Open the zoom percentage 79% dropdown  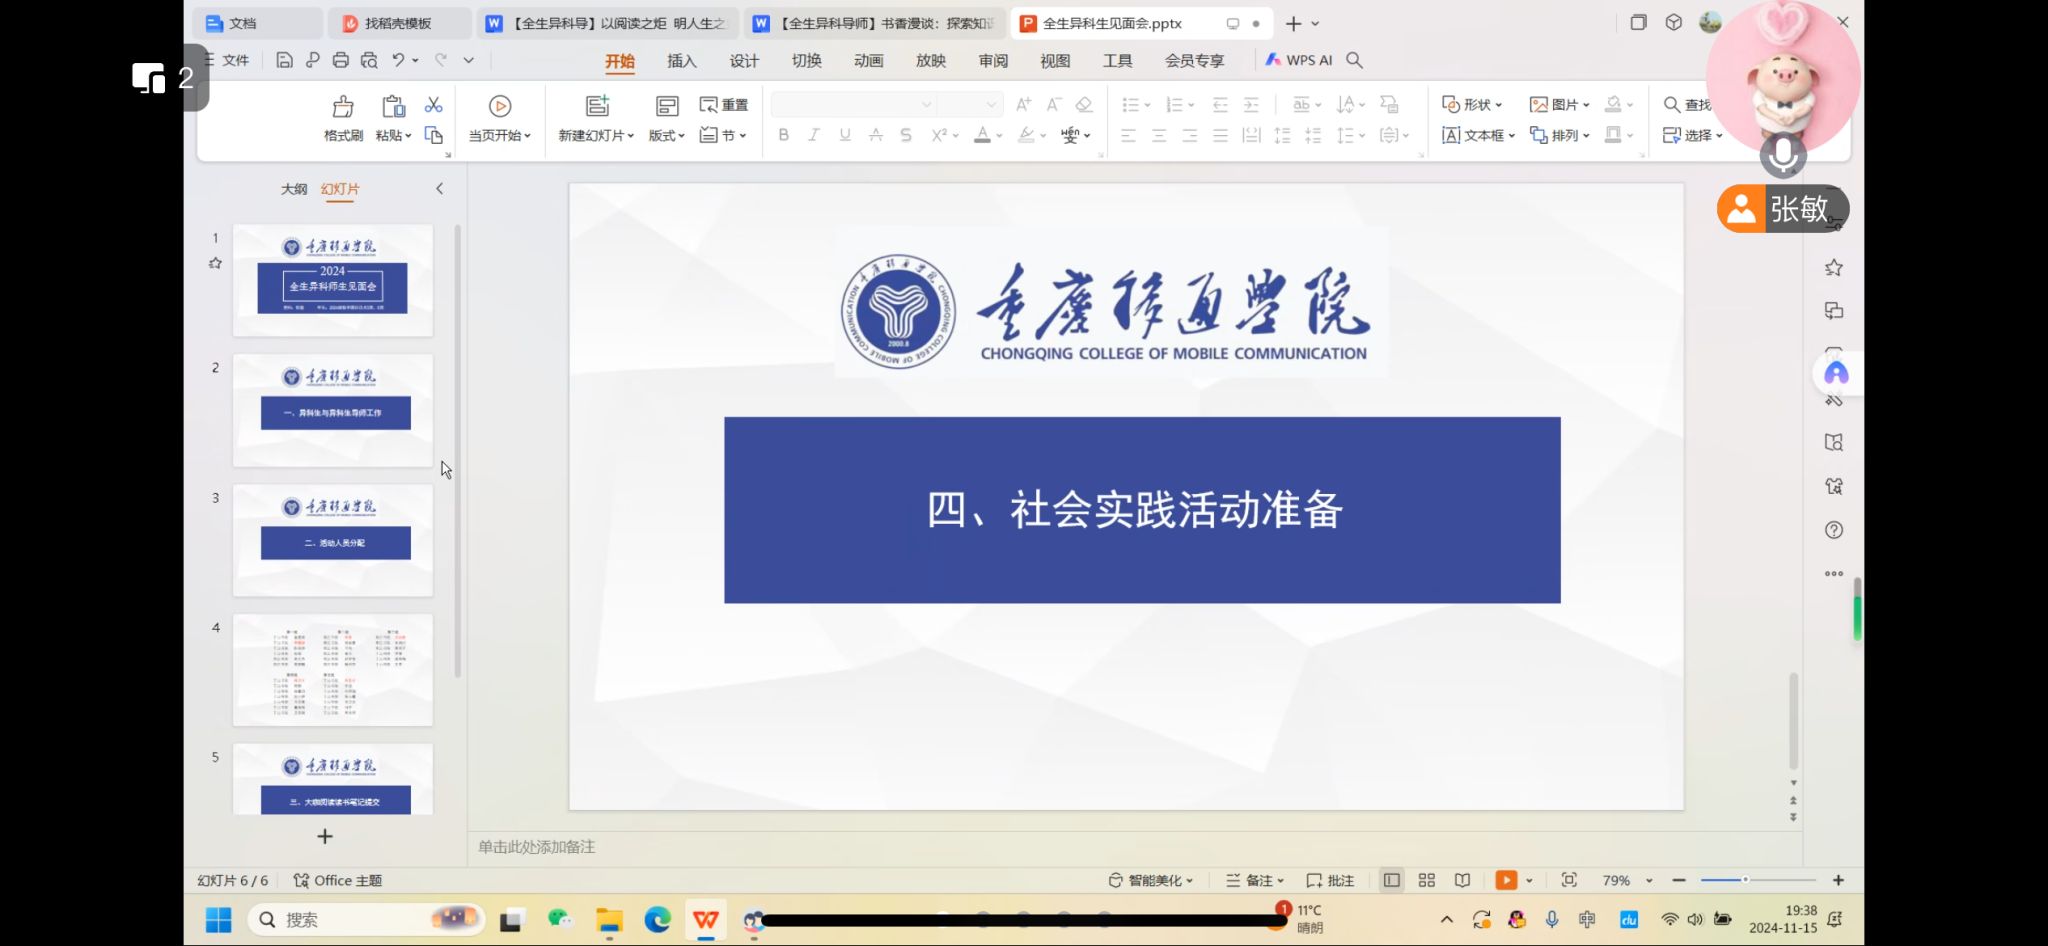coord(1627,880)
